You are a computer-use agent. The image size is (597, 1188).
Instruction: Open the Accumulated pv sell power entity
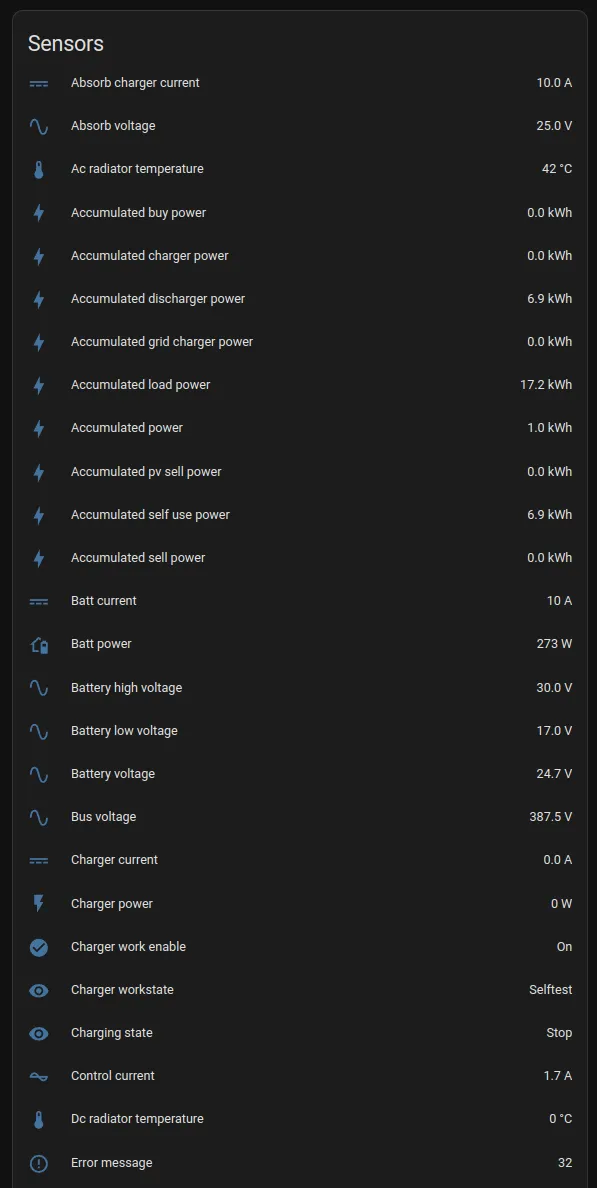(x=300, y=471)
